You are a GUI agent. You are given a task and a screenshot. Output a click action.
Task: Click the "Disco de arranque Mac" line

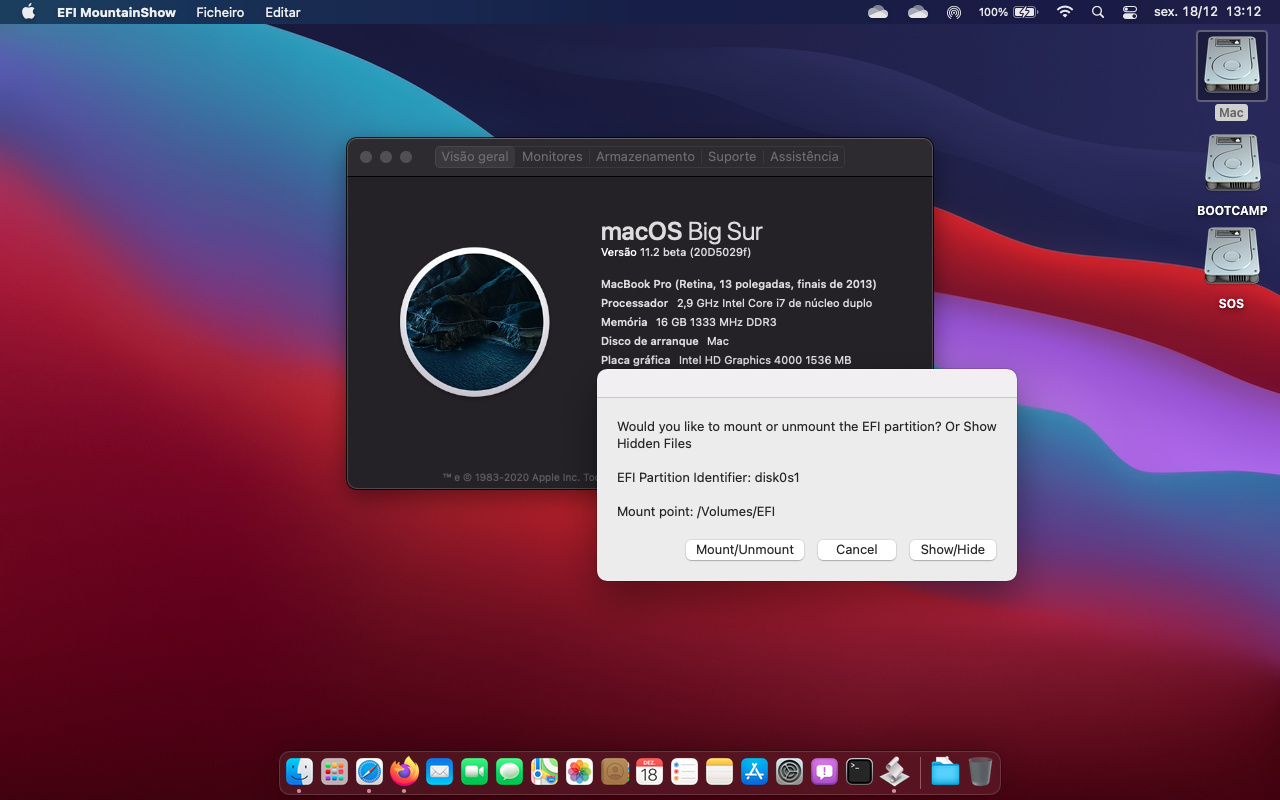click(665, 341)
